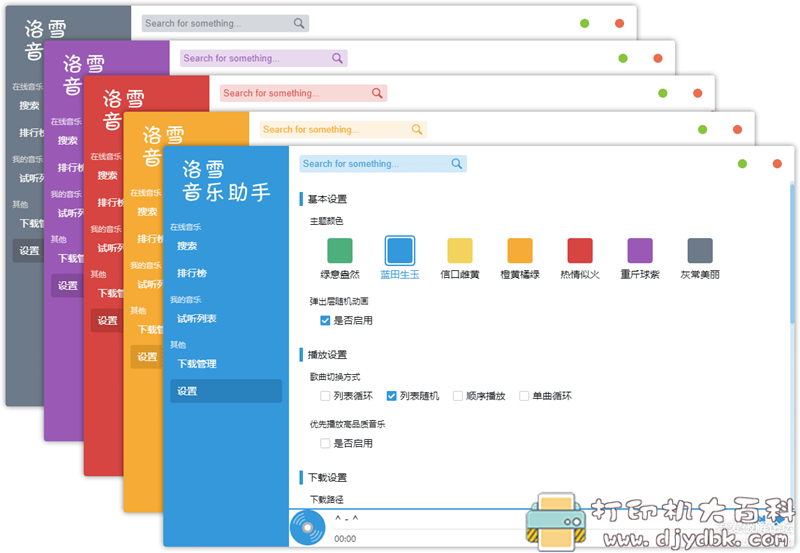The image size is (800, 553).
Task: Open 搜索 in the red window sidebar
Action: coord(107,175)
